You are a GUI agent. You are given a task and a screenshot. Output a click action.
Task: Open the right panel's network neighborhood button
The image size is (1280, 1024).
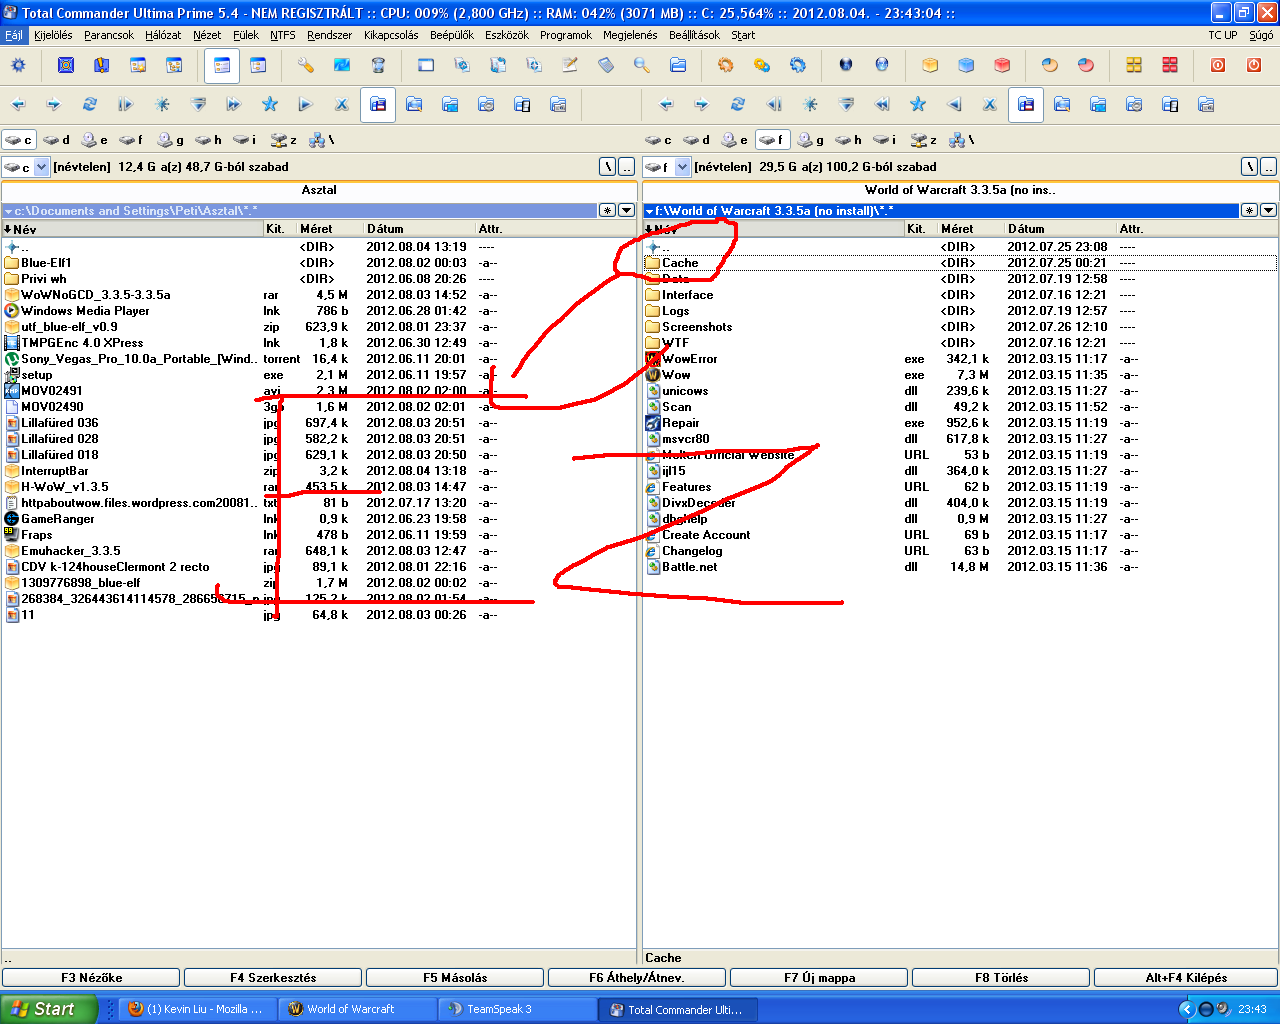click(x=962, y=140)
